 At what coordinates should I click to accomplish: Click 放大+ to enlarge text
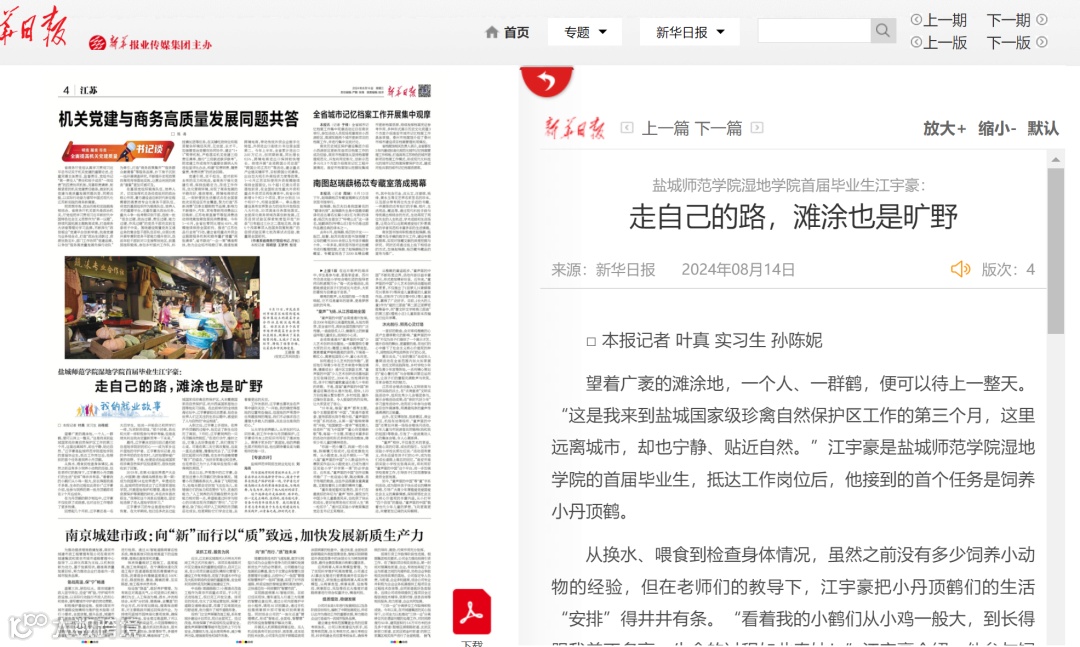tap(944, 128)
